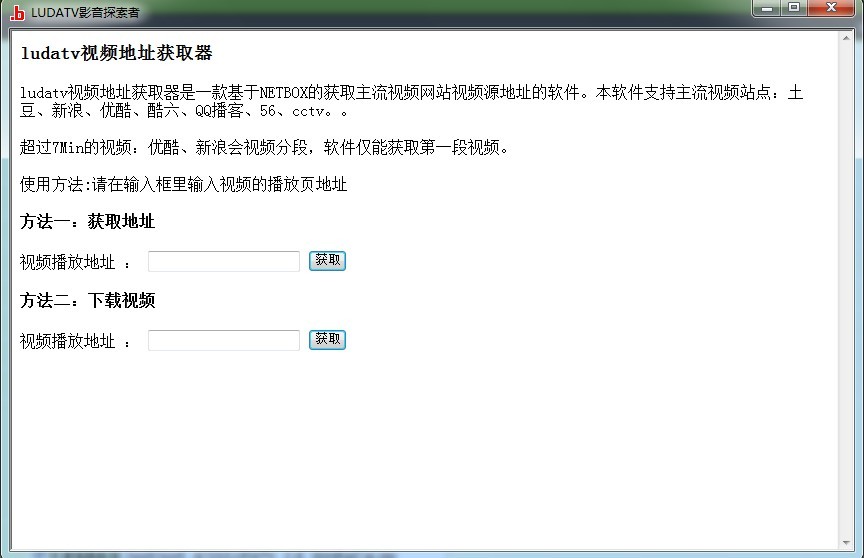The image size is (864, 558).
Task: Select the 方法一：获取地址 heading
Action: pyautogui.click(x=88, y=221)
